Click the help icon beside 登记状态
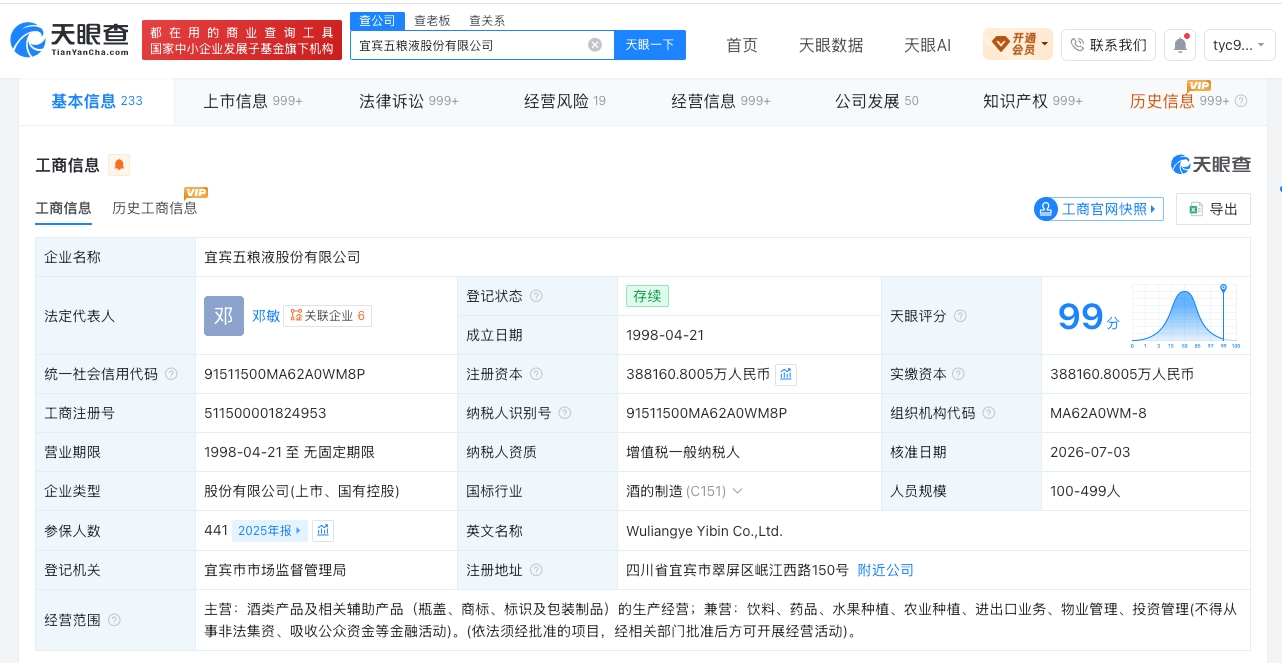 click(536, 296)
